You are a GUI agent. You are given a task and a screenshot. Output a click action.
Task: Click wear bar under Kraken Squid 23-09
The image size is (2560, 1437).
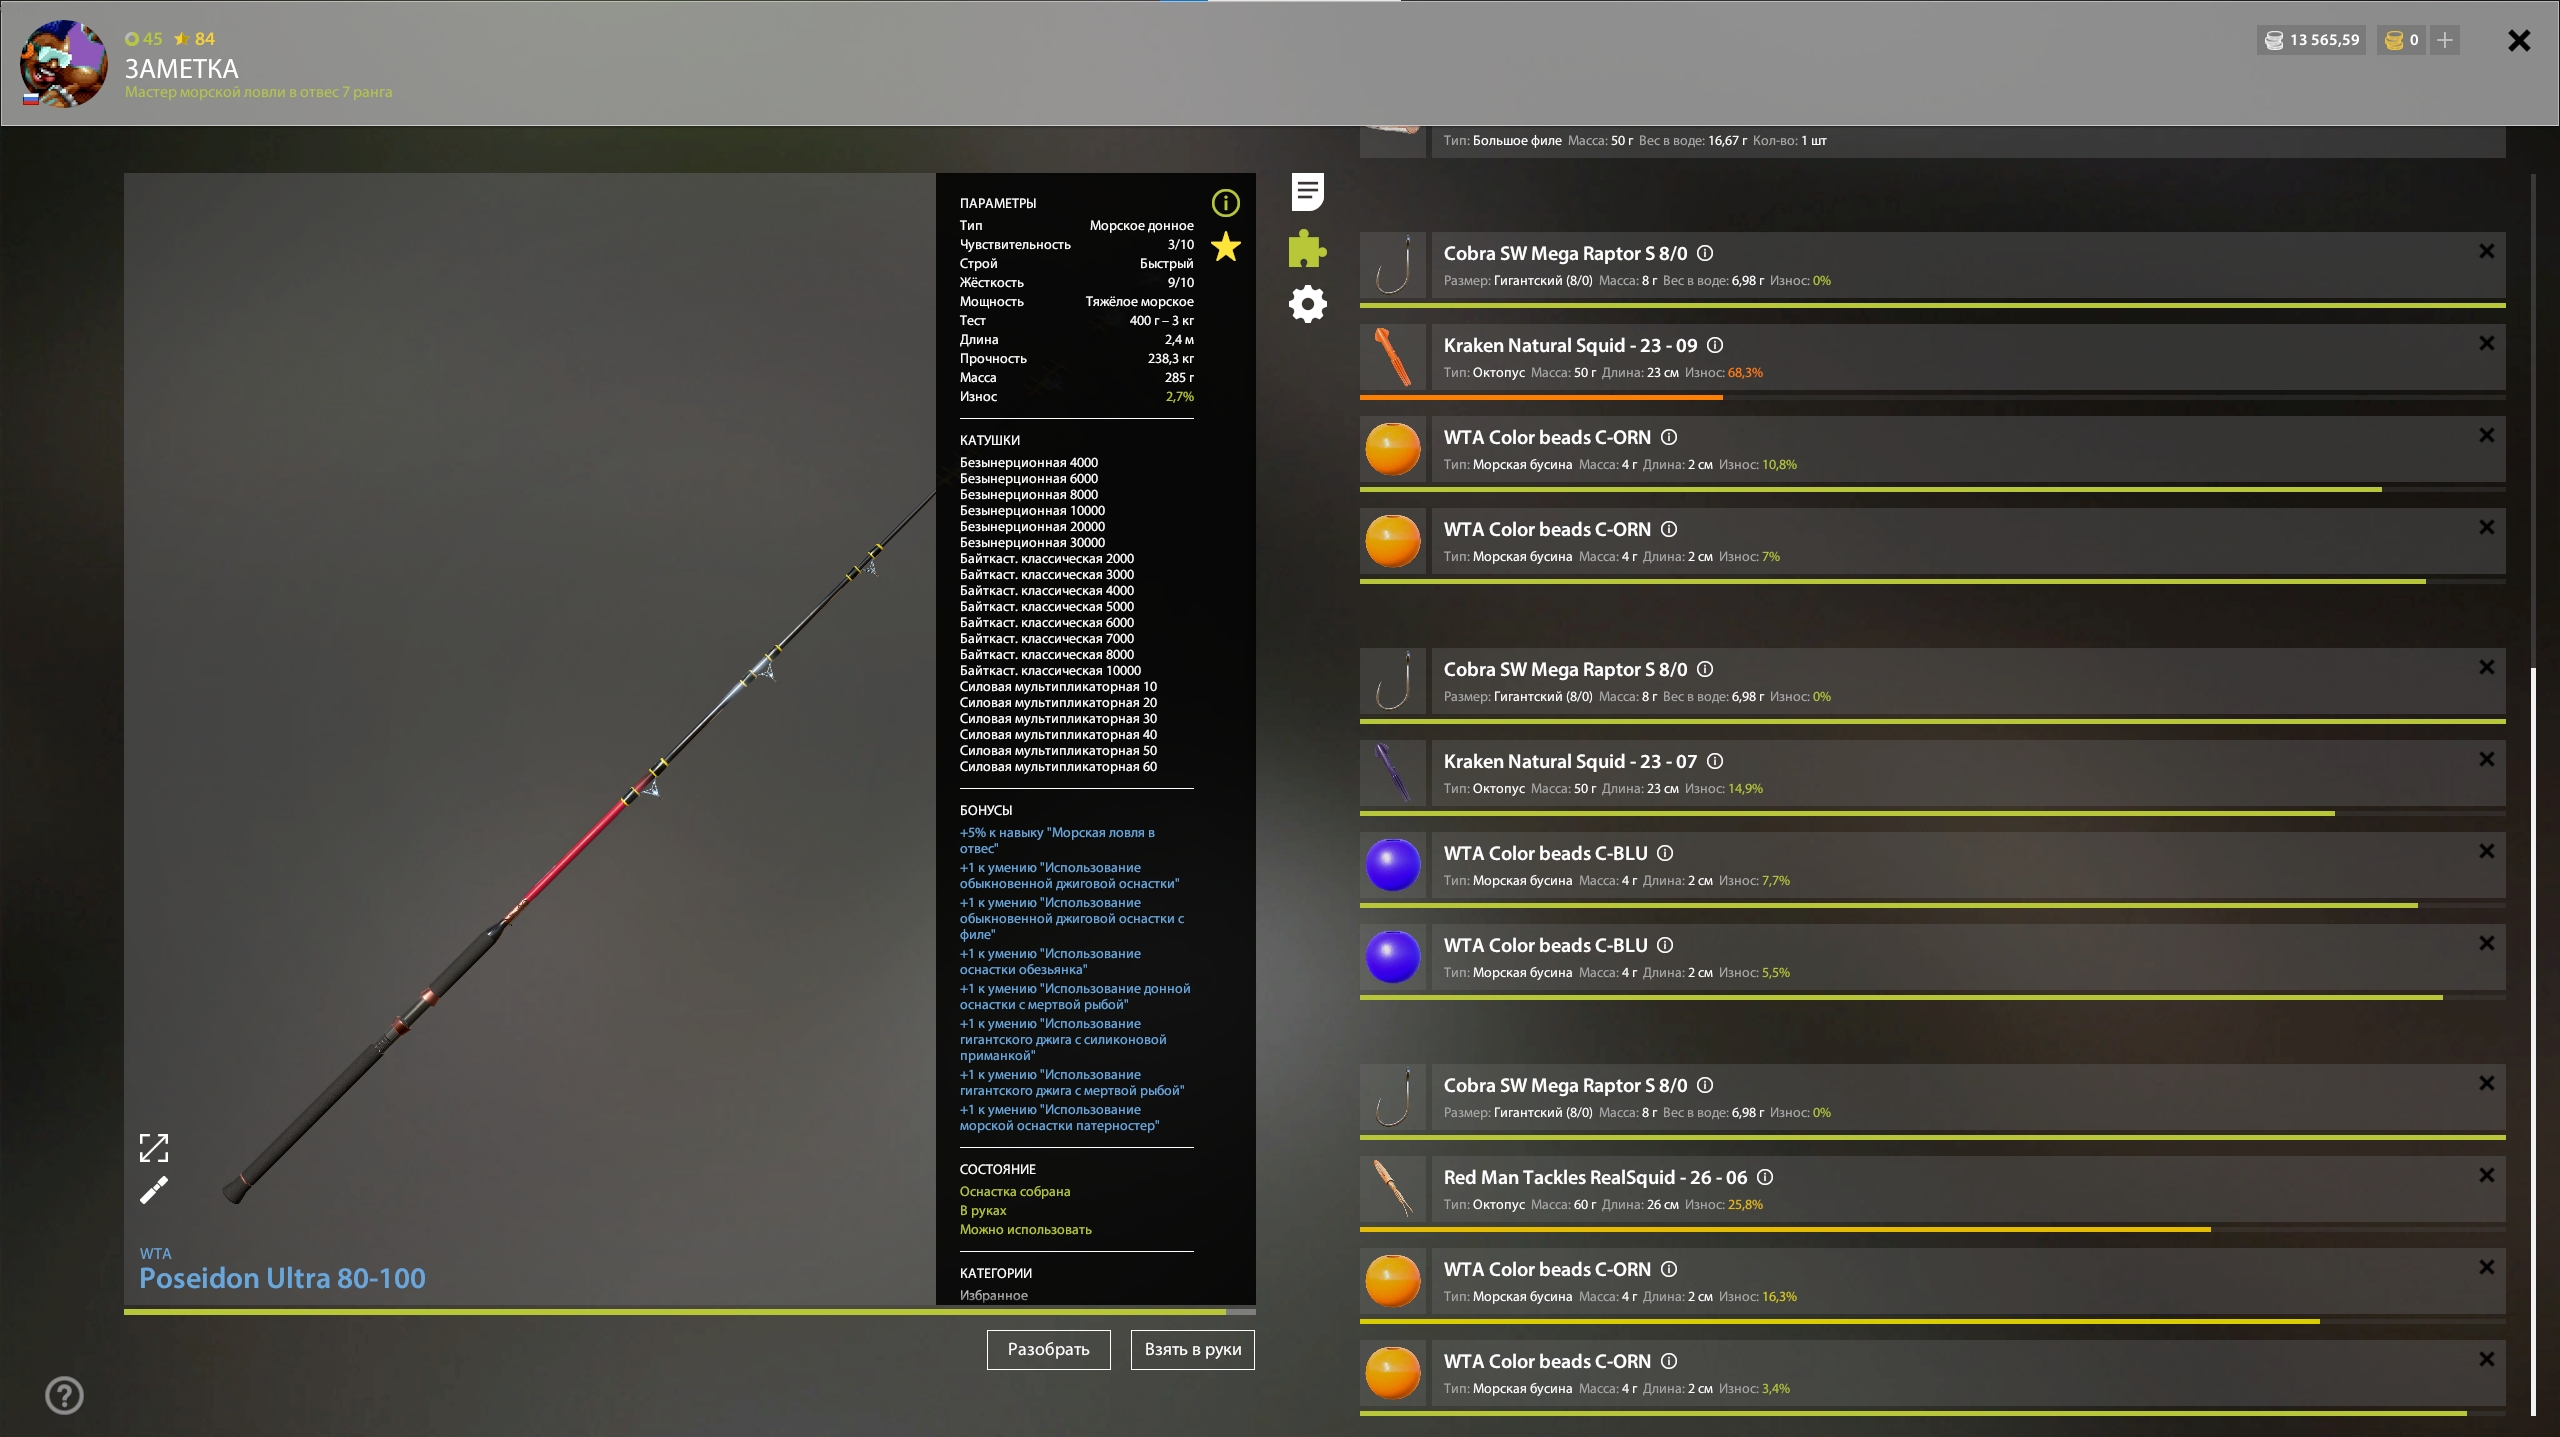click(x=1932, y=397)
